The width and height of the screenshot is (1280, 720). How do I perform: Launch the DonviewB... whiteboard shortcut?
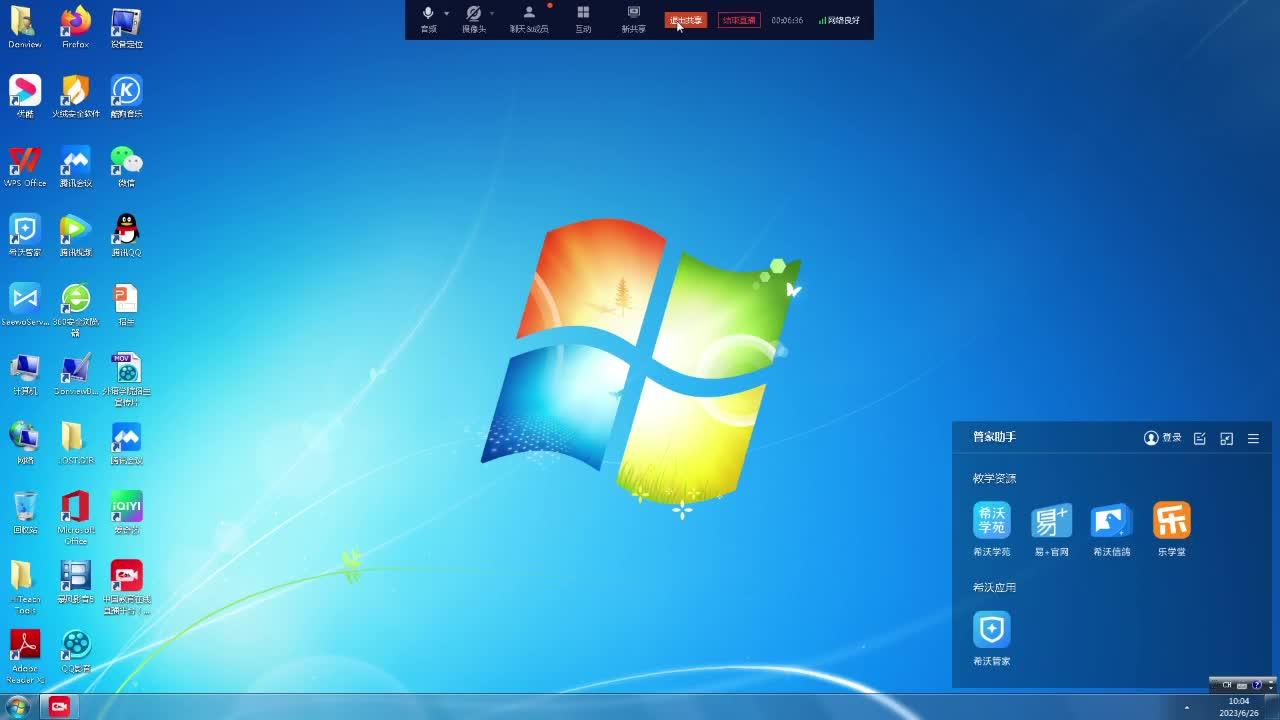(x=75, y=374)
